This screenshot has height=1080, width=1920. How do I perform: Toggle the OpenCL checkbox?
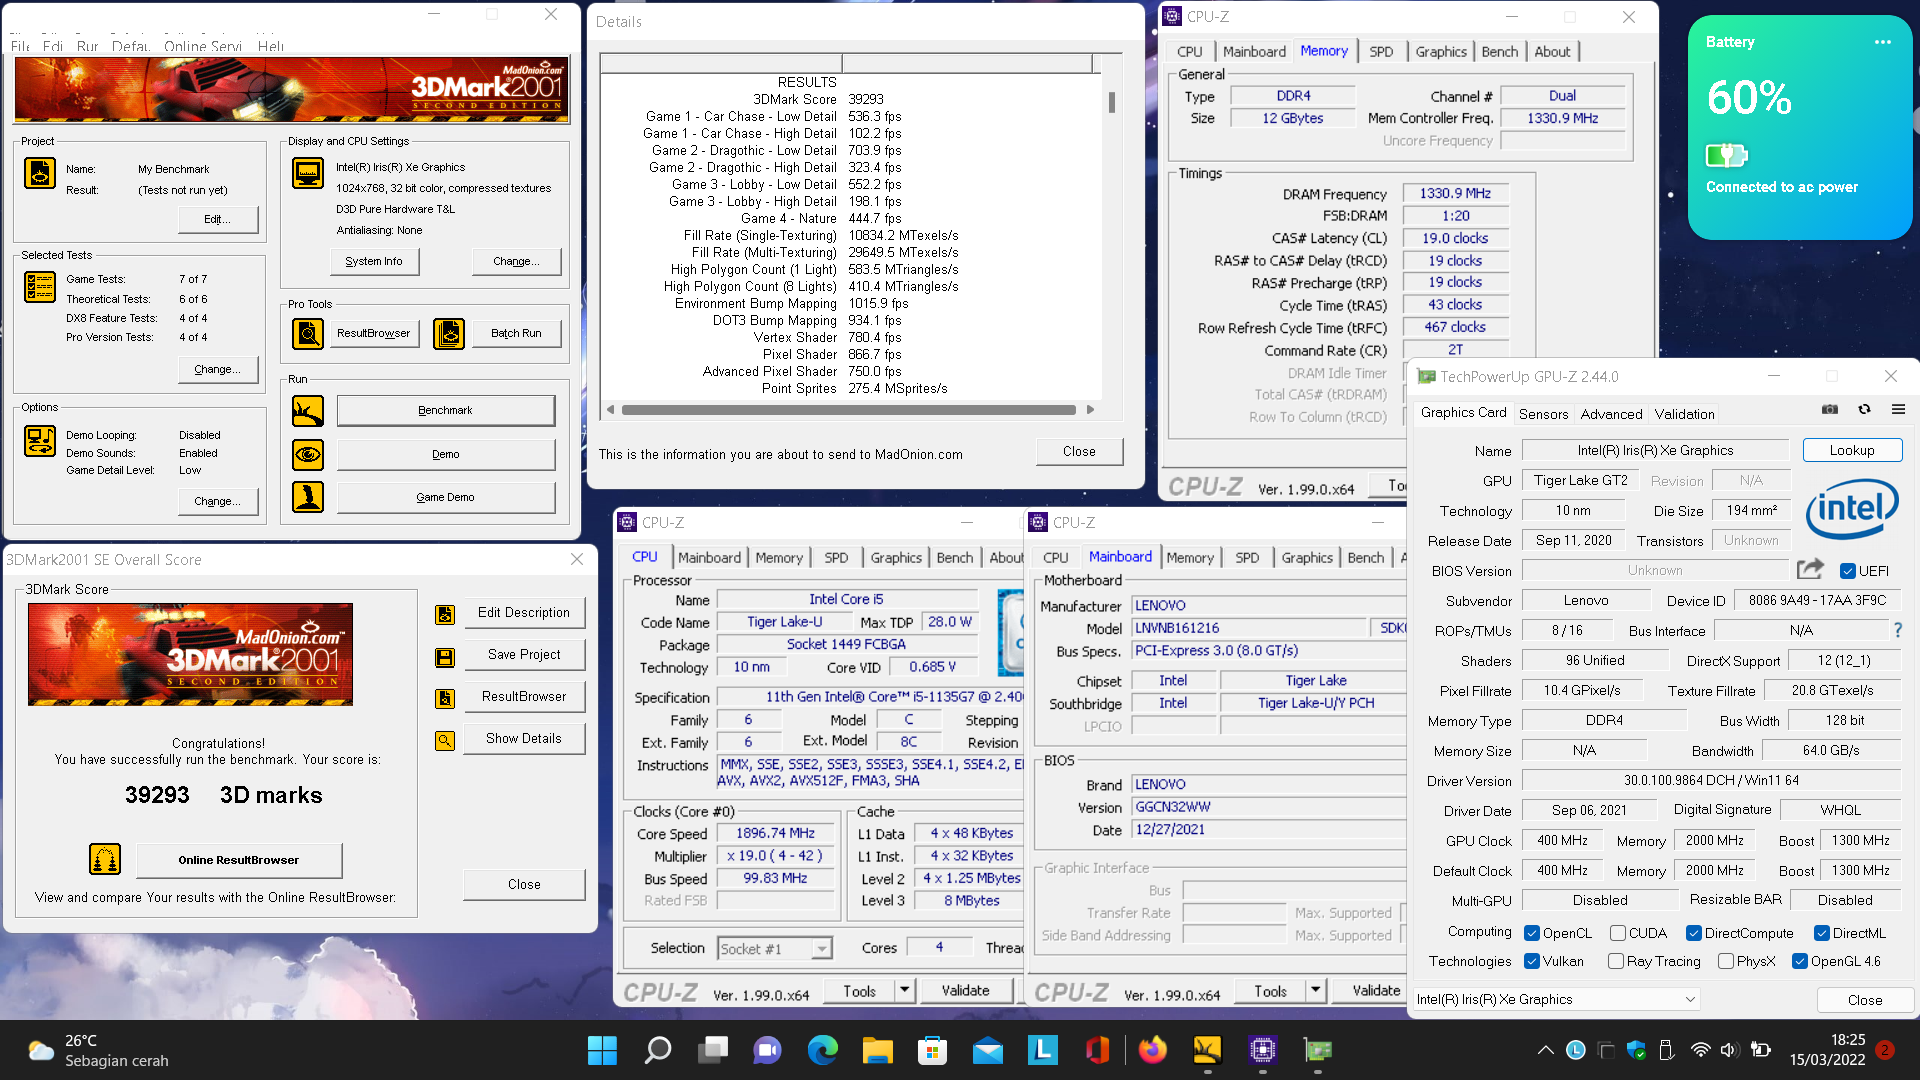1532,933
